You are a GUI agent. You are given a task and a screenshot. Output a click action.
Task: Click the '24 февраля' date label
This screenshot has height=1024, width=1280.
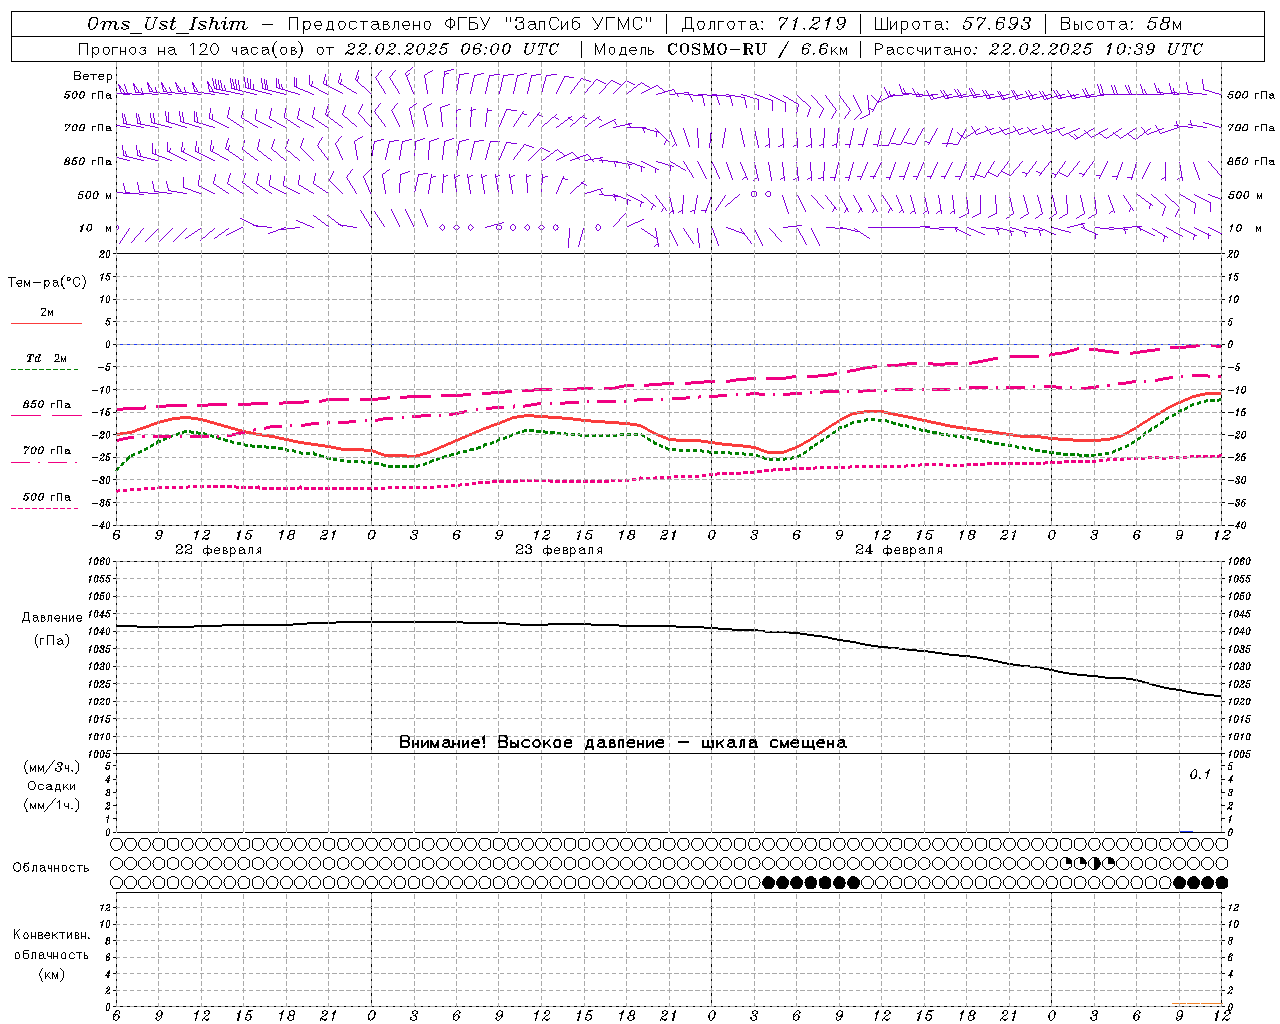[899, 550]
